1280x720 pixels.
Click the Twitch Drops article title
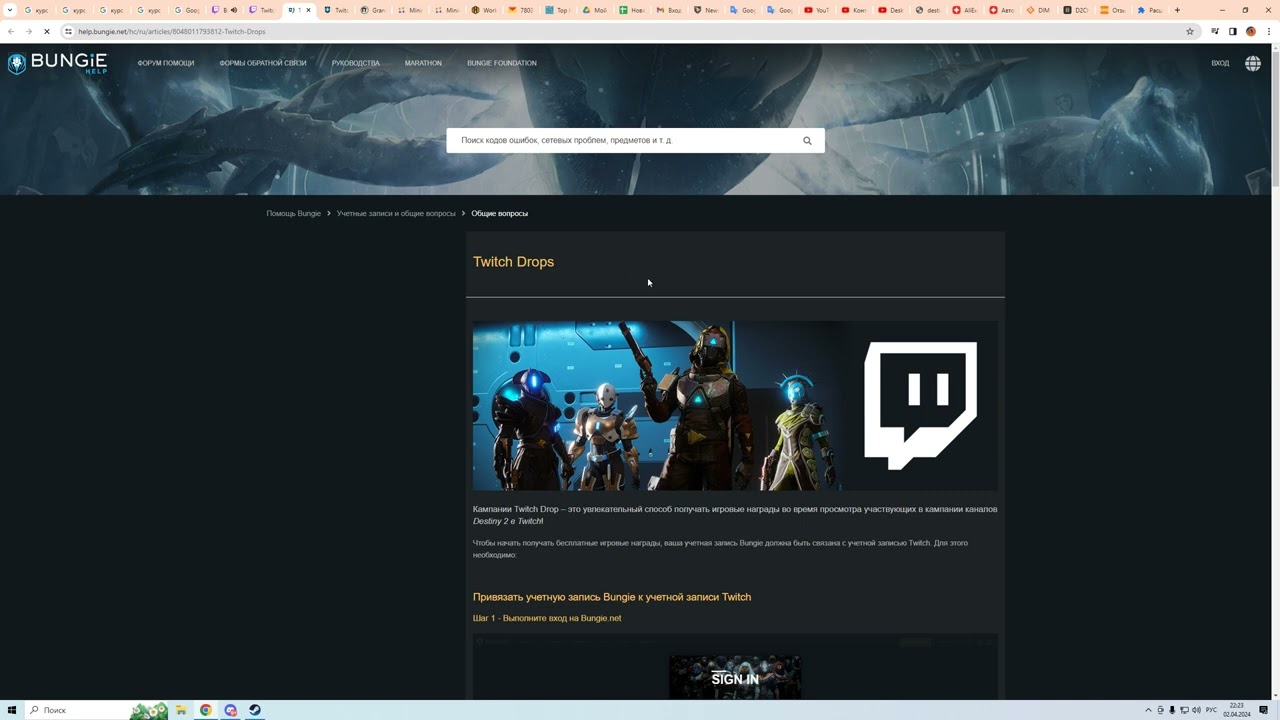click(513, 262)
